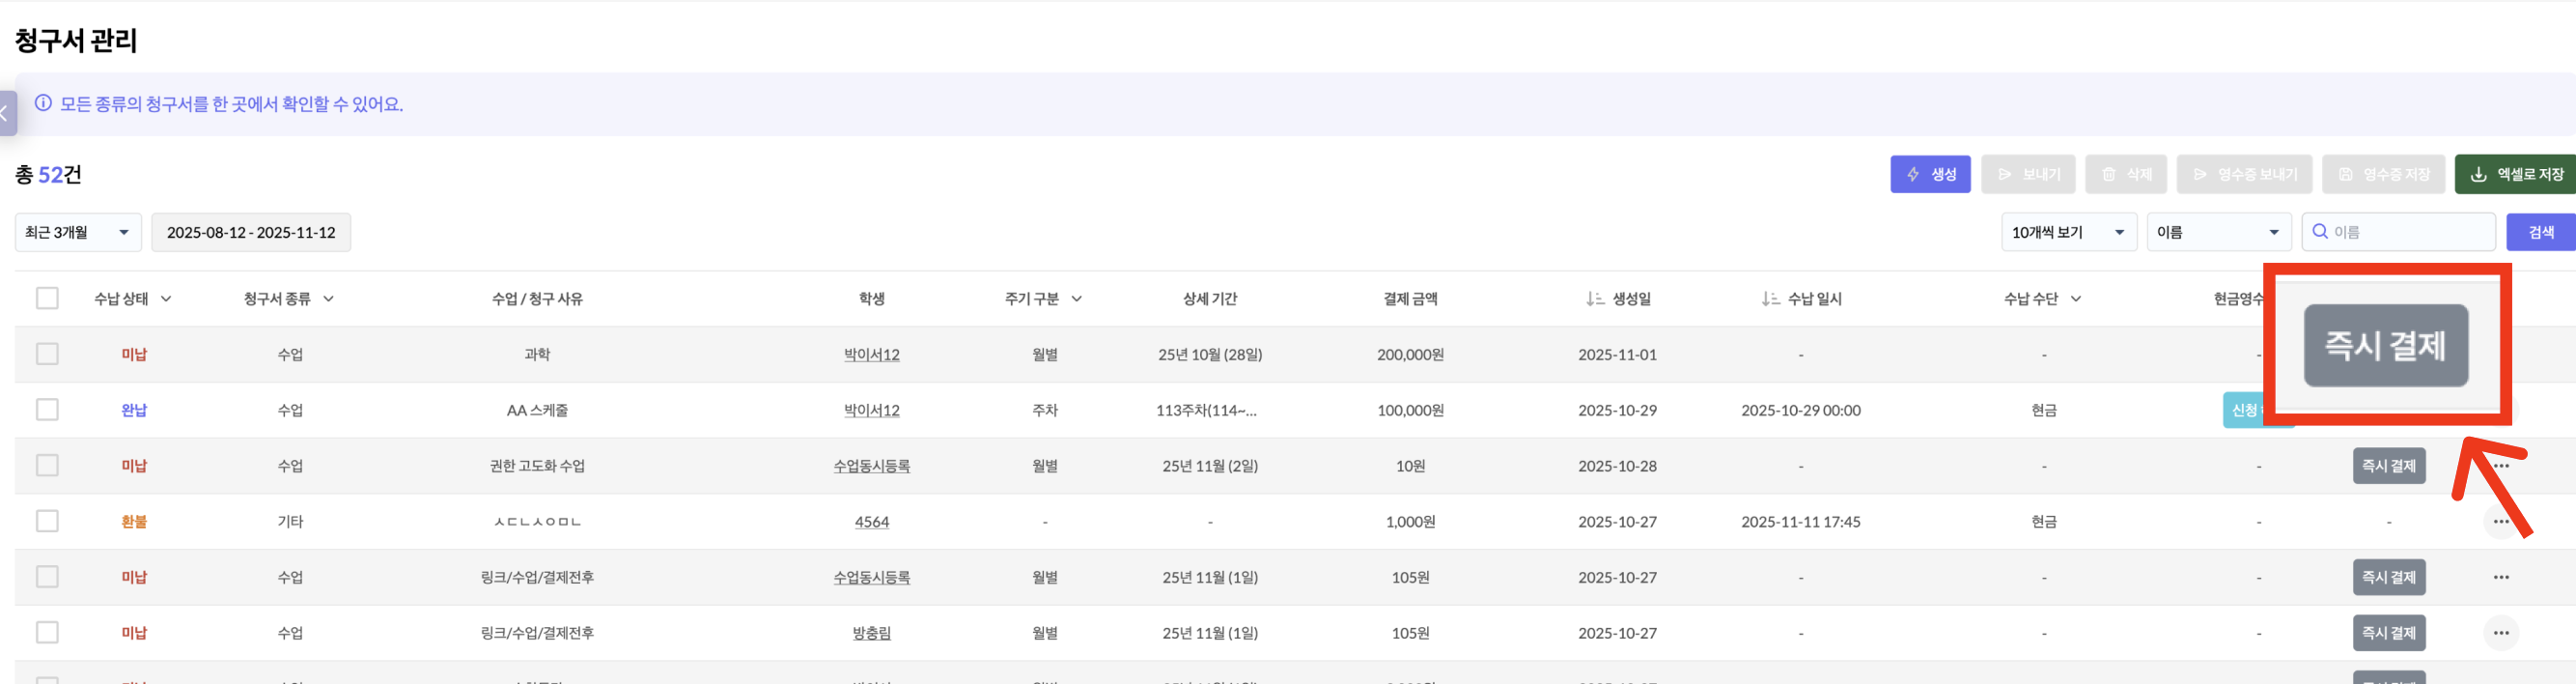The image size is (2576, 684).
Task: Toggle the select-all header checkbox
Action: click(47, 298)
